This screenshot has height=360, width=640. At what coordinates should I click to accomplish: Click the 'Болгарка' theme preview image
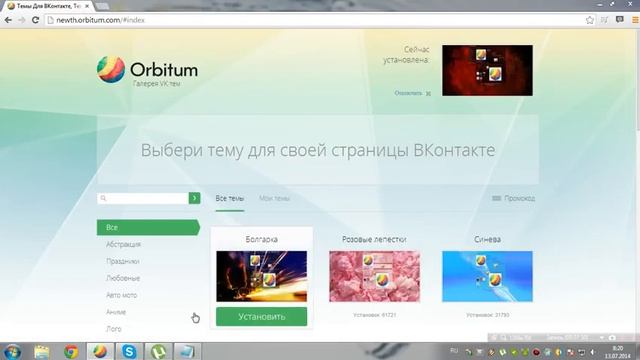(x=262, y=276)
